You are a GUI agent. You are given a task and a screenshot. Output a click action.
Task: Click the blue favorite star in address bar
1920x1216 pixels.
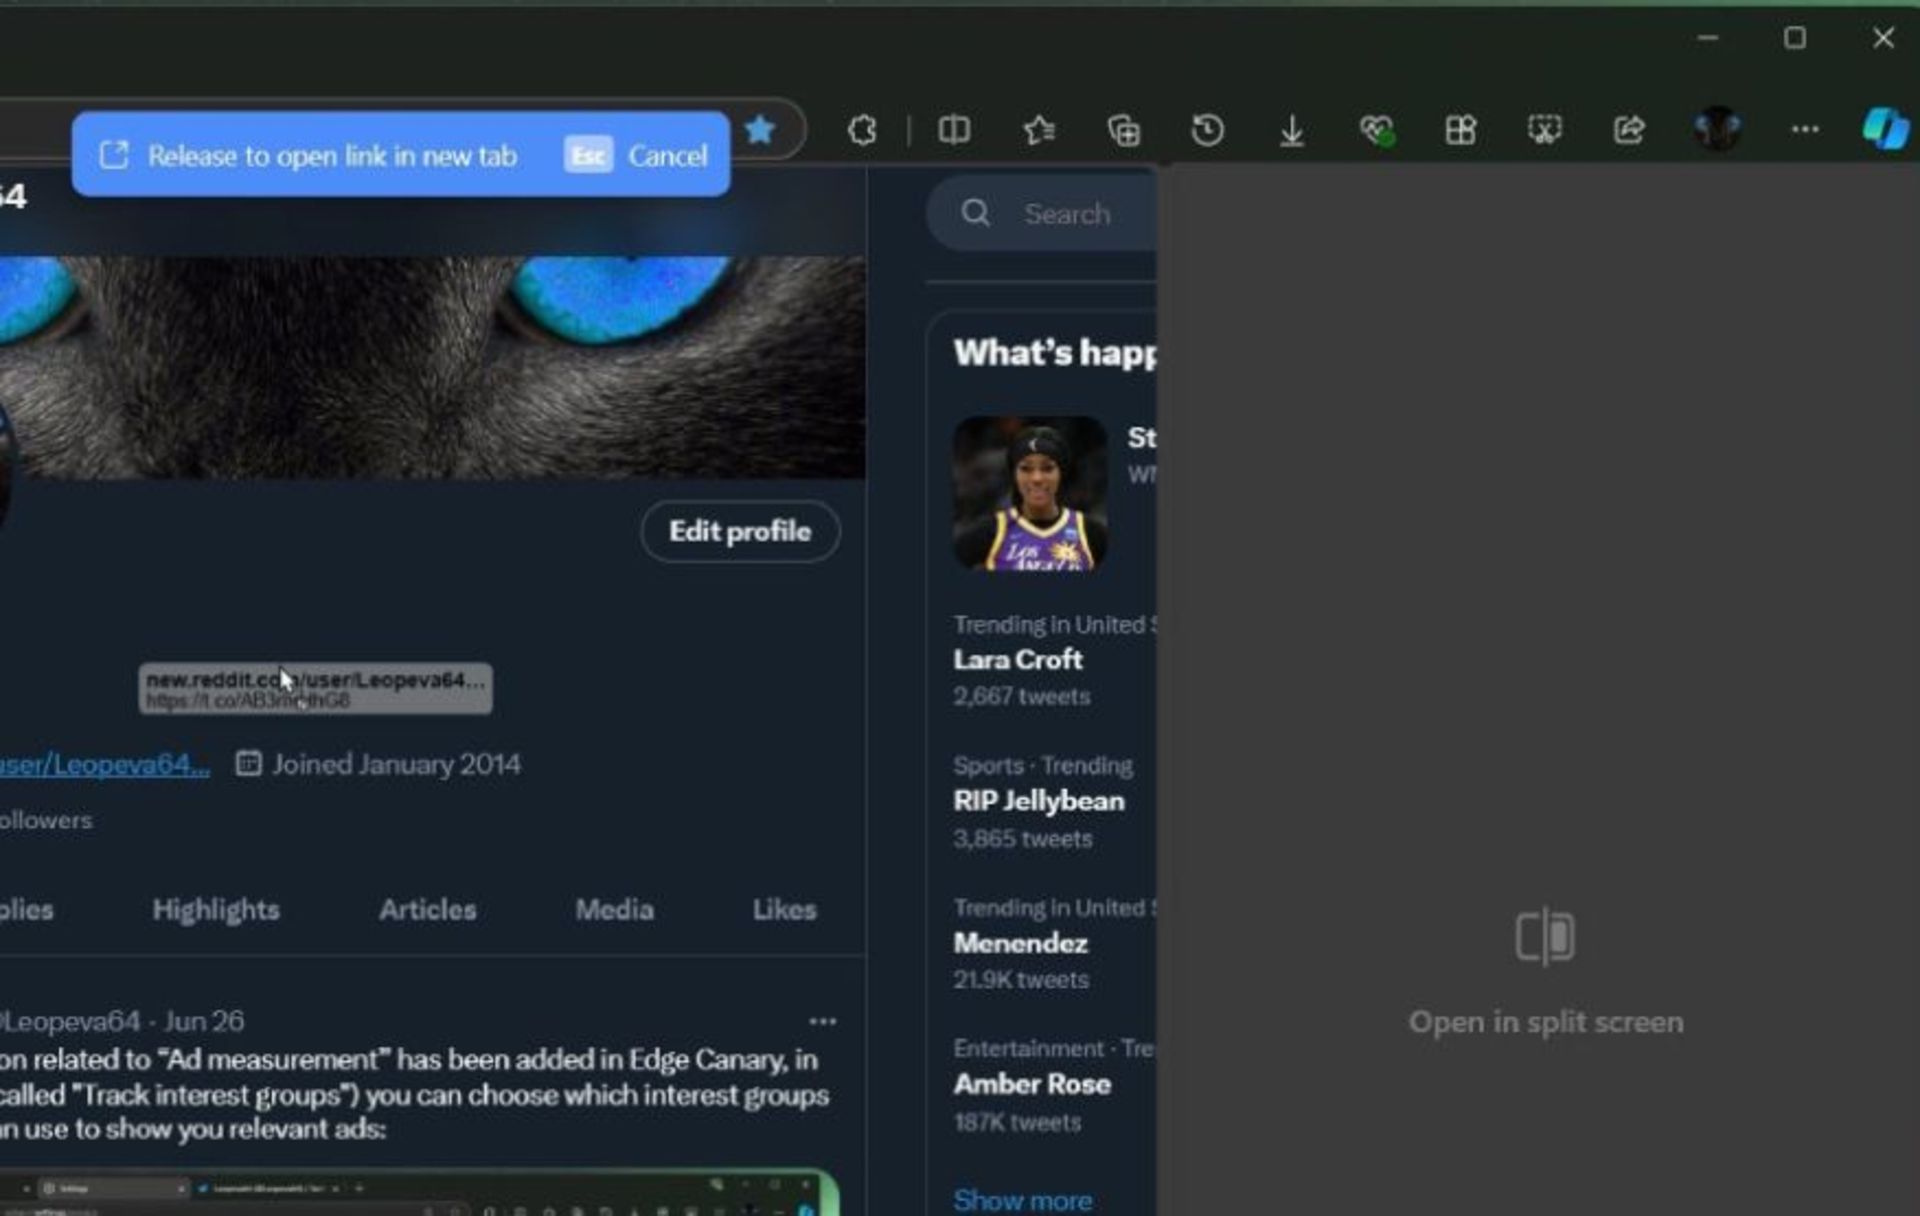[760, 130]
